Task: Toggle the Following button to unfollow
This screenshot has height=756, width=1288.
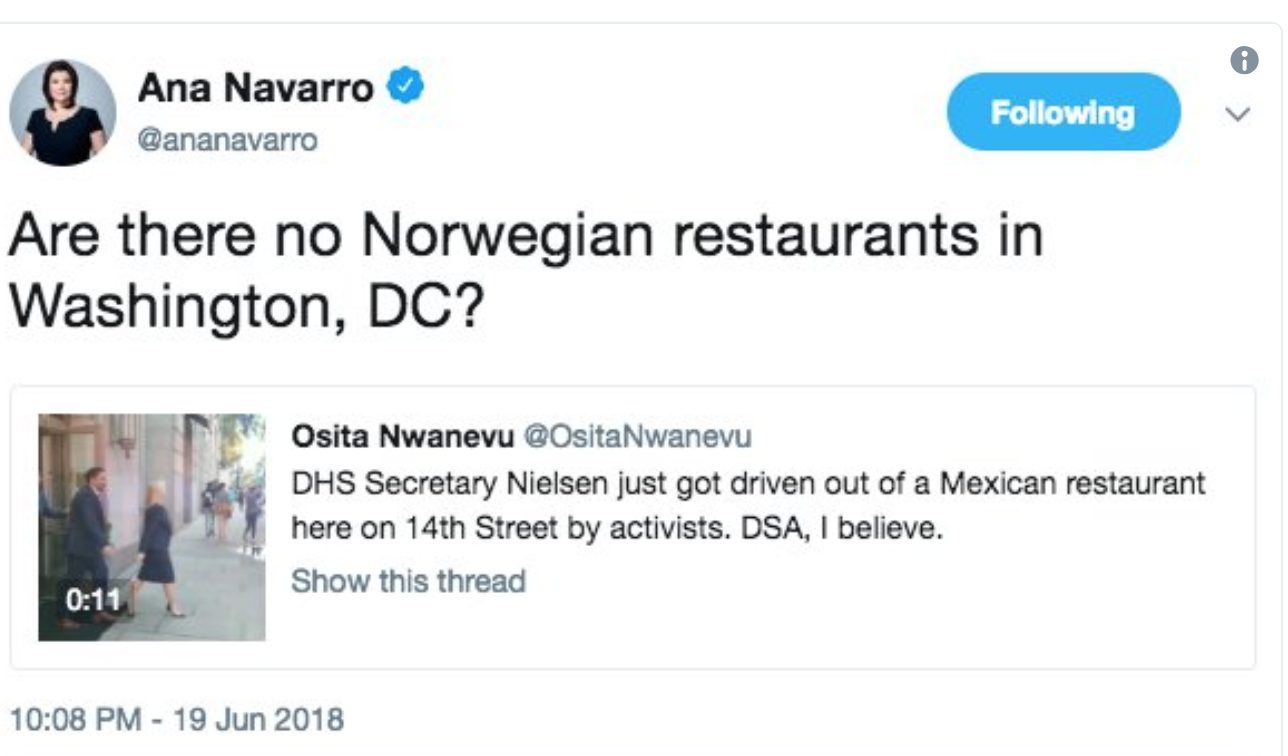Action: pyautogui.click(x=1063, y=112)
